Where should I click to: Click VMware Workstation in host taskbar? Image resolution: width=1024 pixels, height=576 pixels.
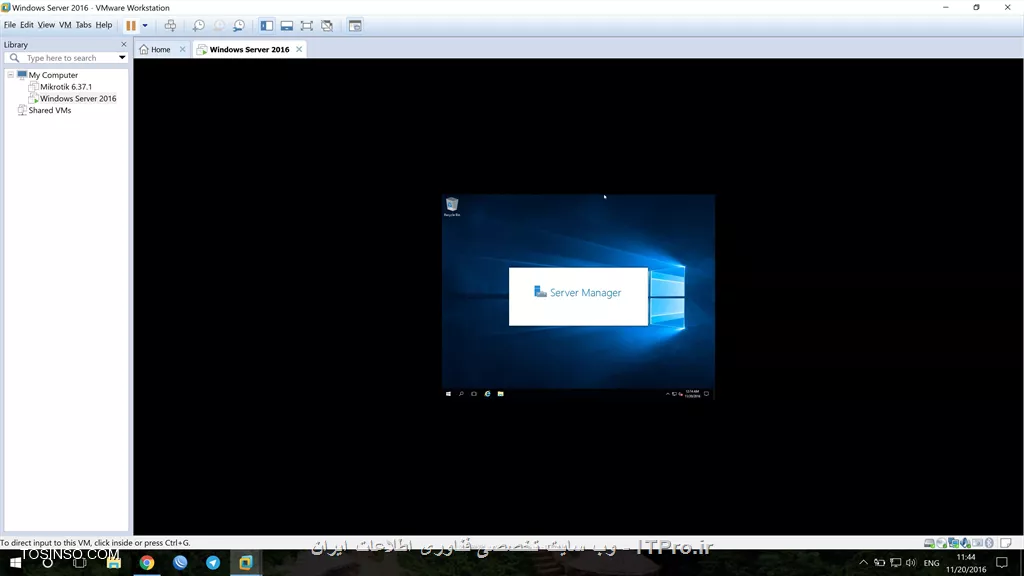coord(246,562)
